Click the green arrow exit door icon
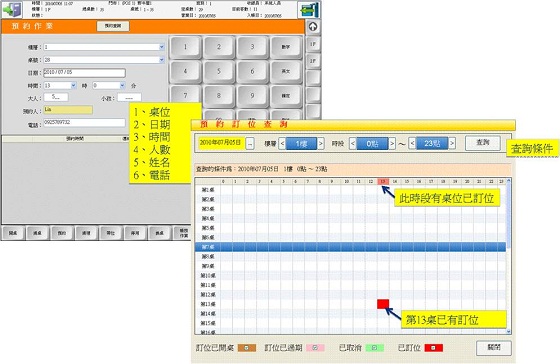 tap(12, 10)
